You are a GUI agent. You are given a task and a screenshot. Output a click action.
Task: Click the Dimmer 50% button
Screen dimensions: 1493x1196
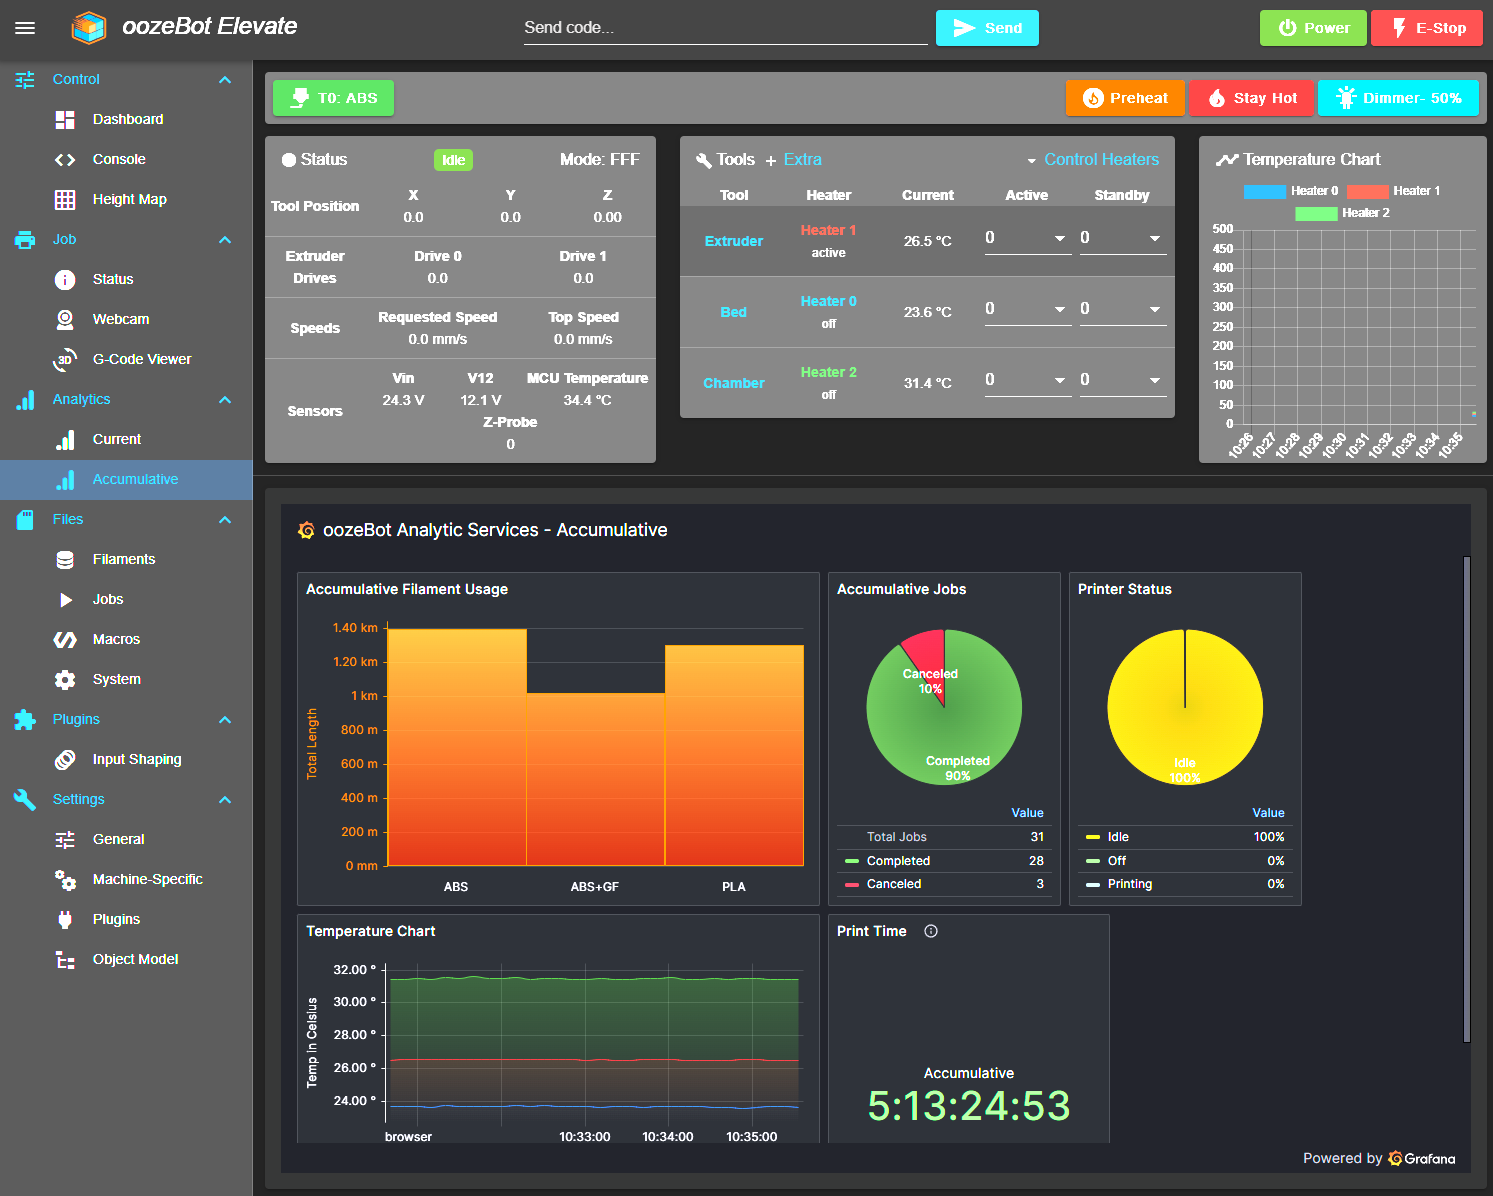(x=1398, y=98)
